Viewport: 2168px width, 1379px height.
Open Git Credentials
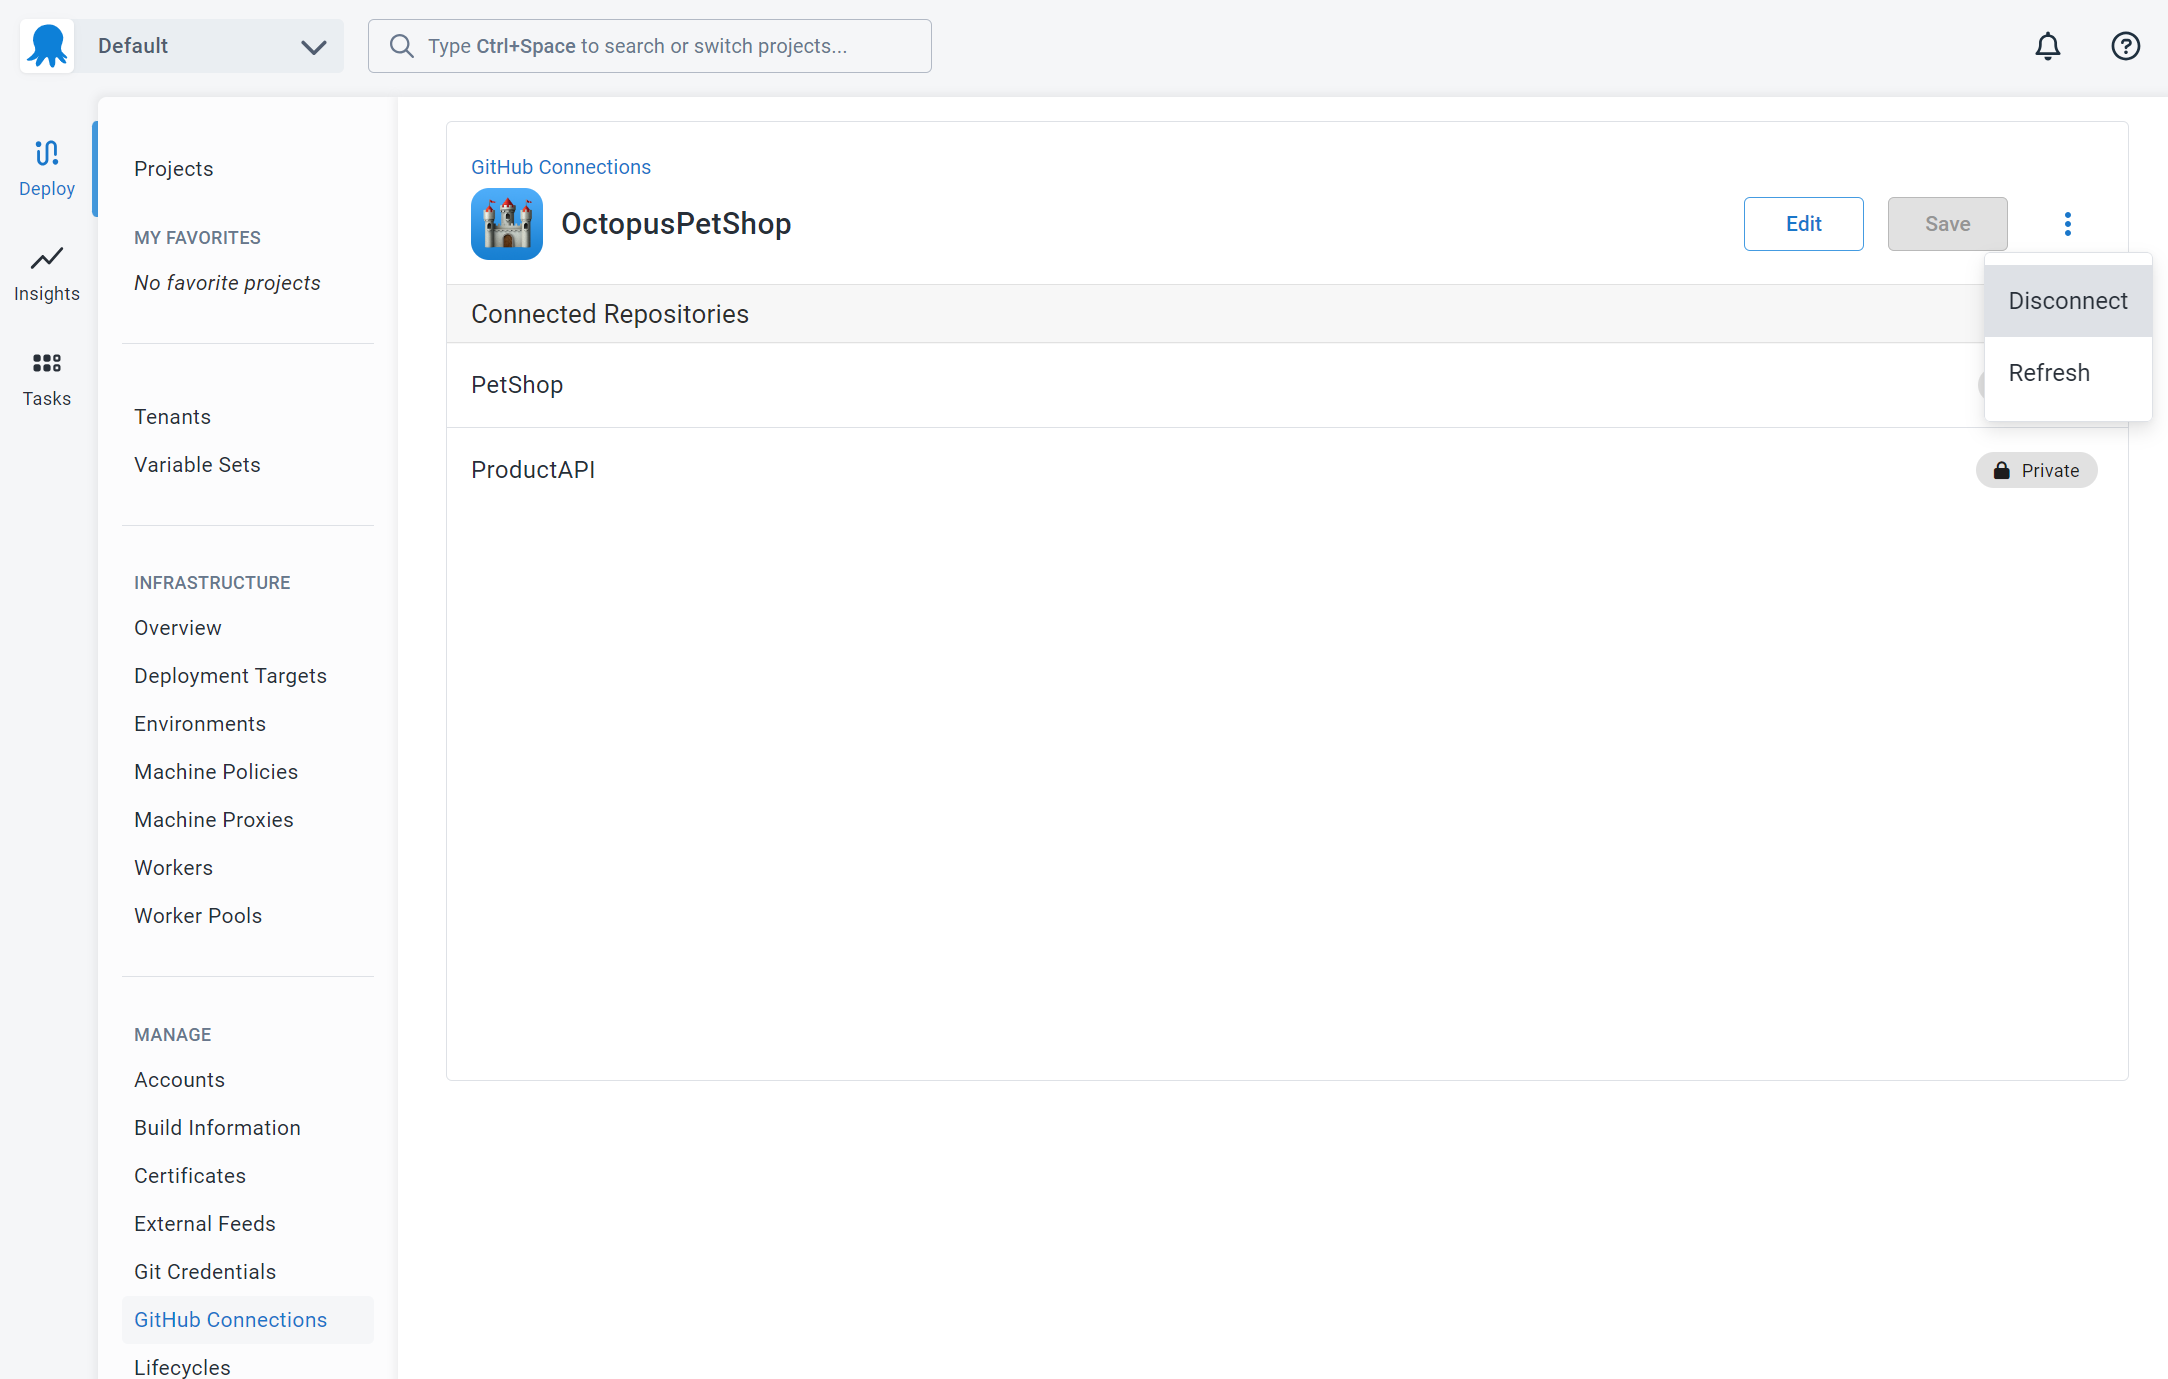click(x=205, y=1272)
